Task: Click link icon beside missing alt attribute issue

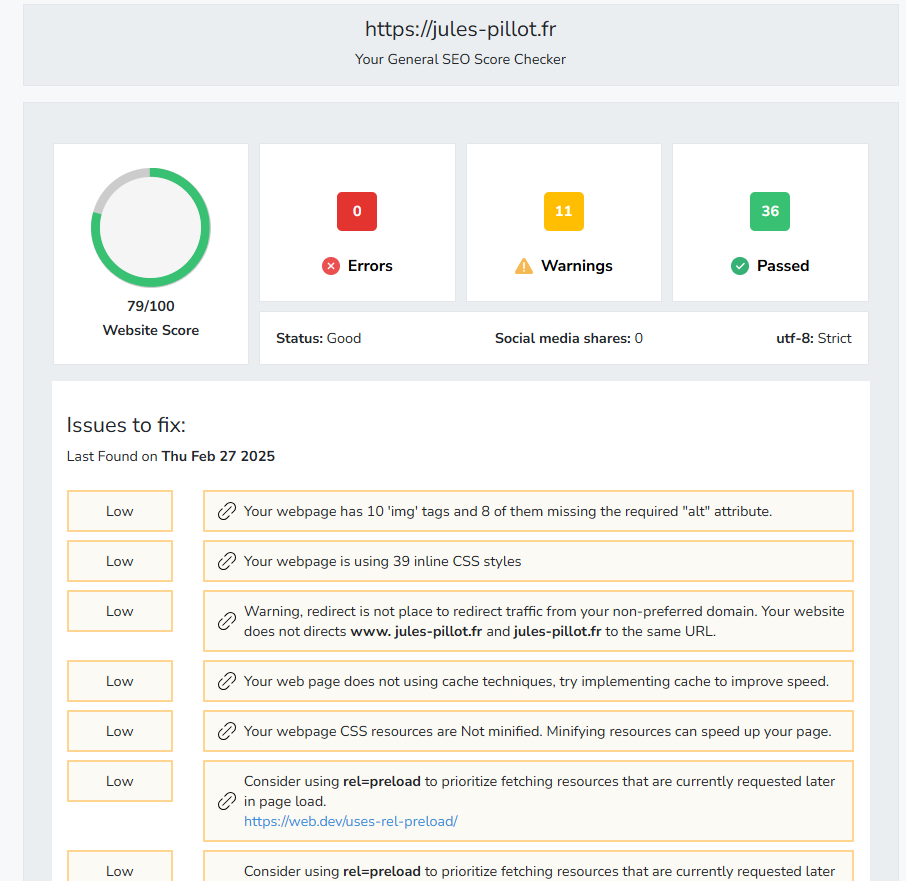Action: (227, 511)
